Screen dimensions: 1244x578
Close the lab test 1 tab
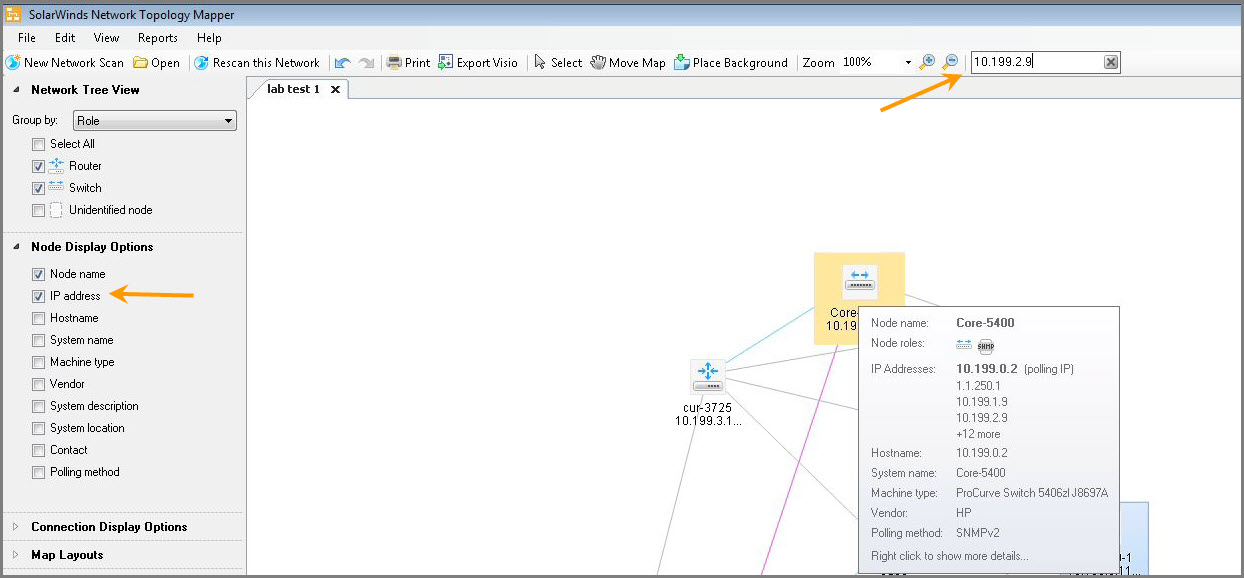[x=335, y=89]
